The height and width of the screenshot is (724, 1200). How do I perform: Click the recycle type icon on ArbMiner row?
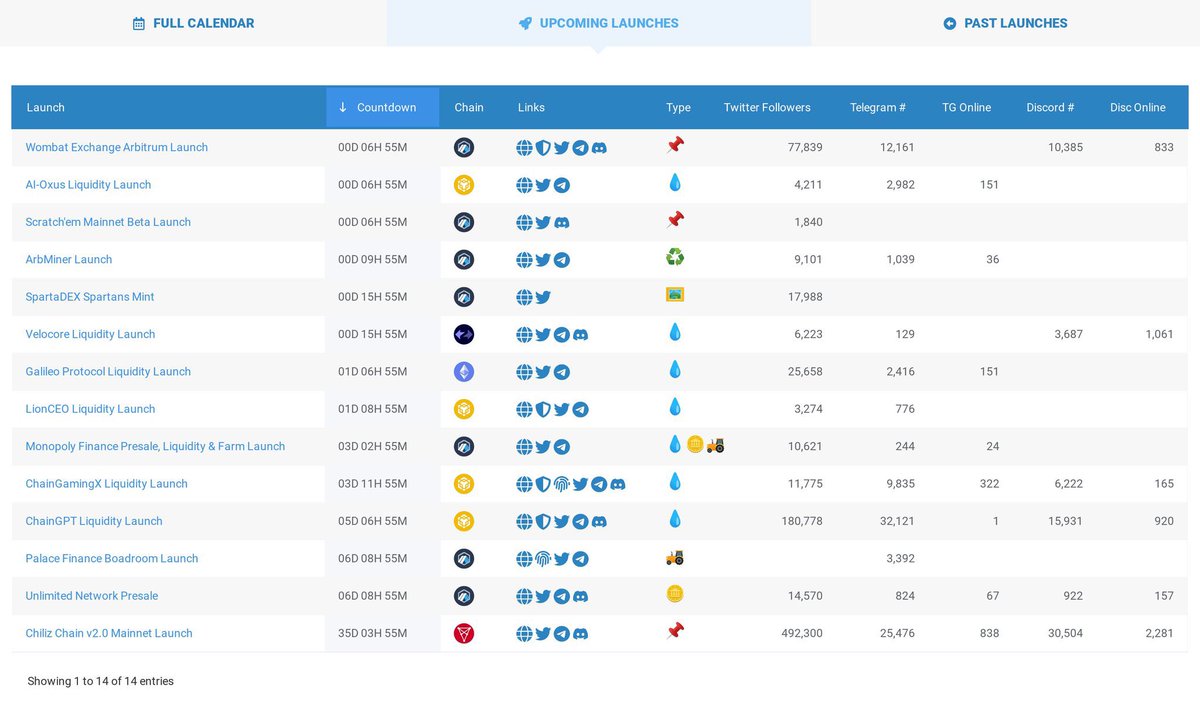(675, 257)
